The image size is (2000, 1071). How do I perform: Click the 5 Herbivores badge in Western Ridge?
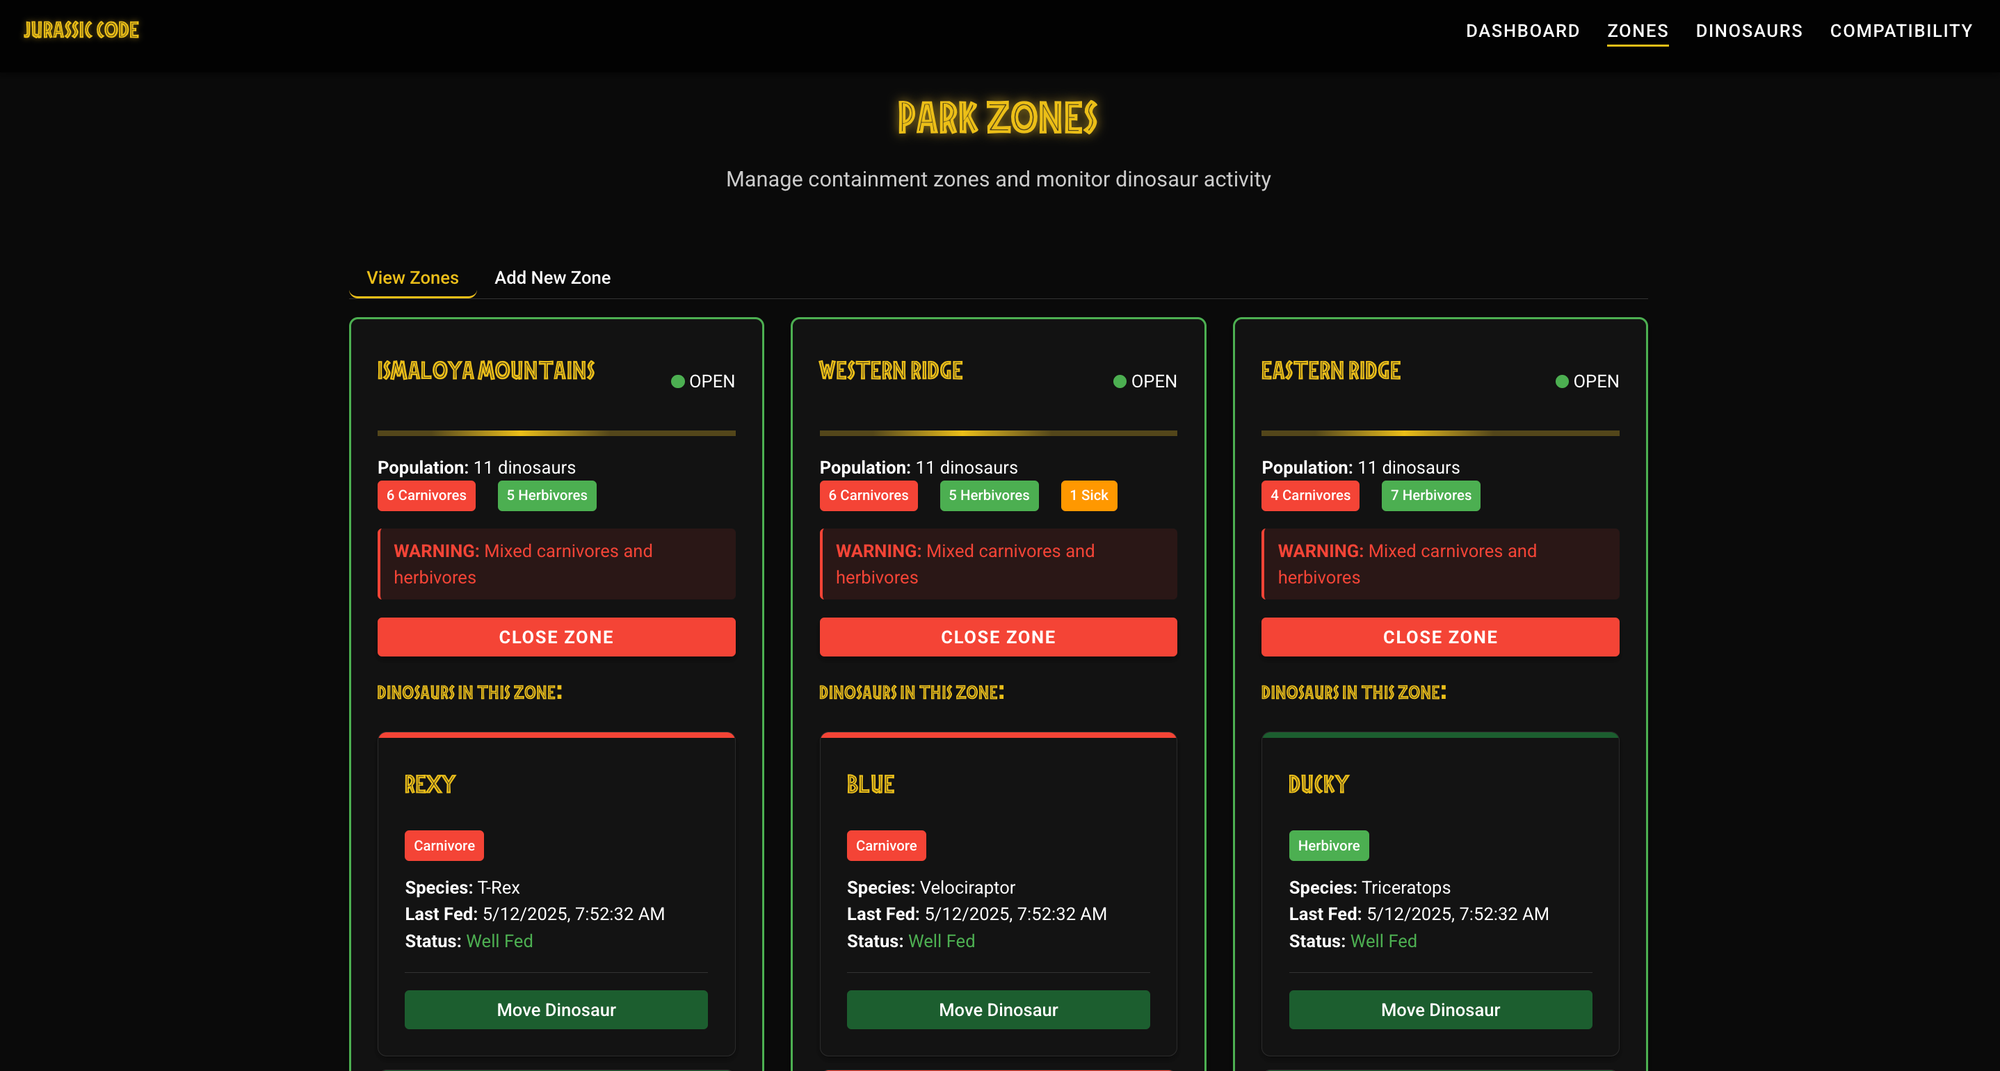tap(989, 496)
